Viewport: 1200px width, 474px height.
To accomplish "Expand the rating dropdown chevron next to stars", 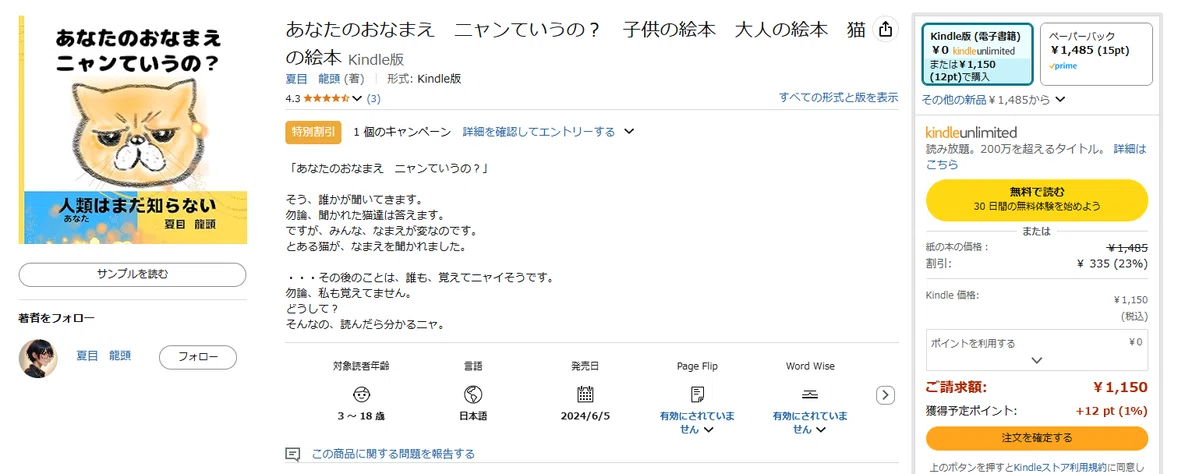I will pyautogui.click(x=357, y=98).
